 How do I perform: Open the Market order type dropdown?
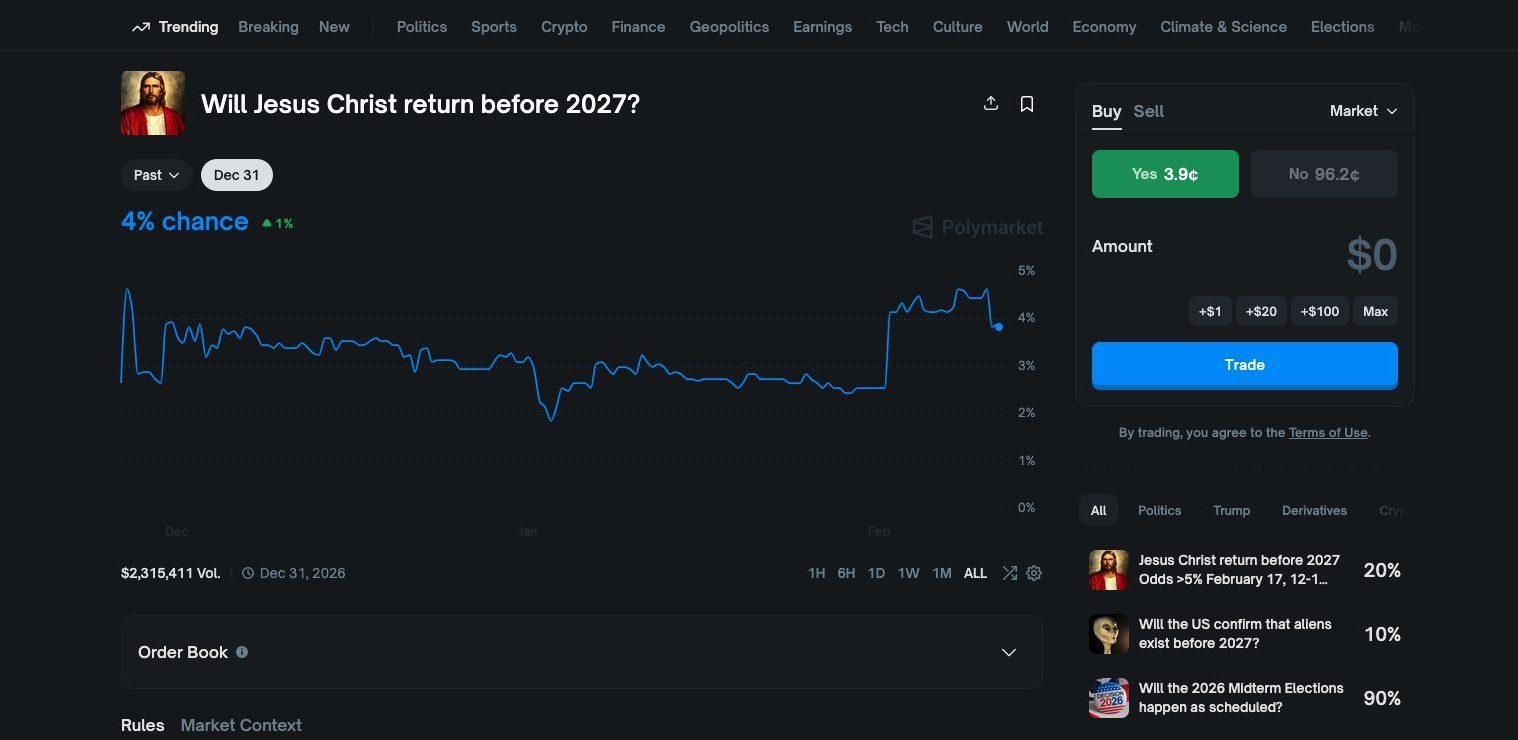(1362, 110)
